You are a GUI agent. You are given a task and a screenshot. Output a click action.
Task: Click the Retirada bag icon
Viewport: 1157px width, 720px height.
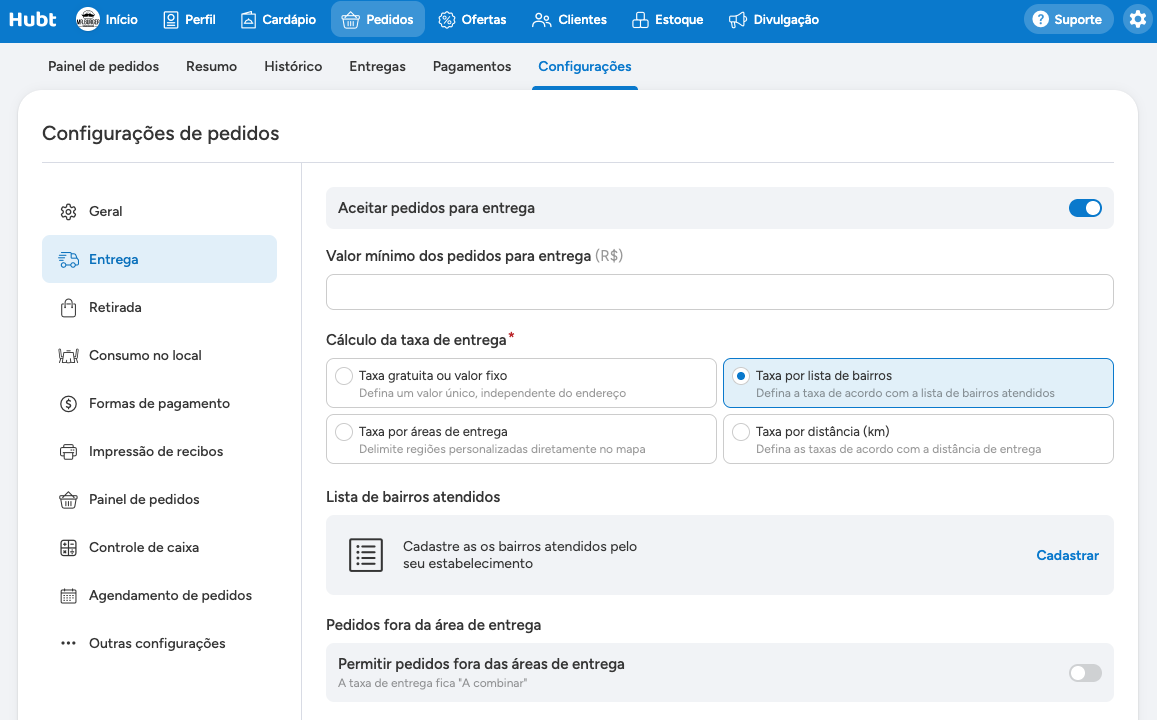69,308
